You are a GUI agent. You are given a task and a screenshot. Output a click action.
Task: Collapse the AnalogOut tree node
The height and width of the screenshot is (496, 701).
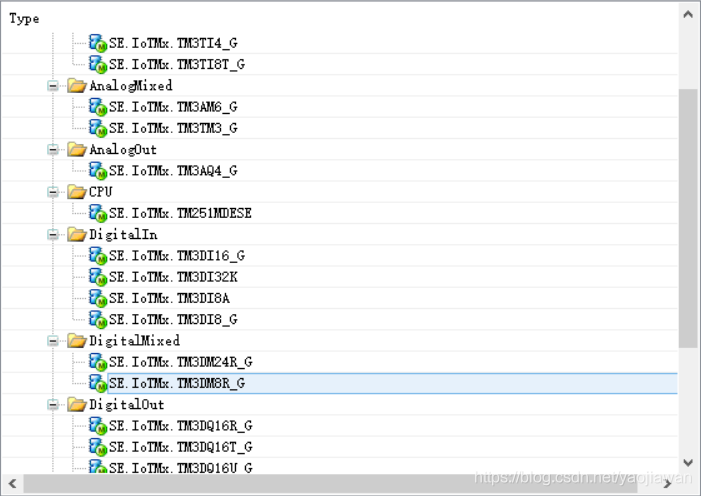pyautogui.click(x=53, y=150)
